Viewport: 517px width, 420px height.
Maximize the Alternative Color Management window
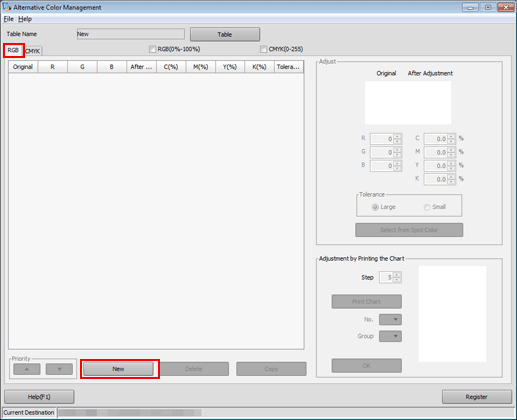tap(488, 7)
